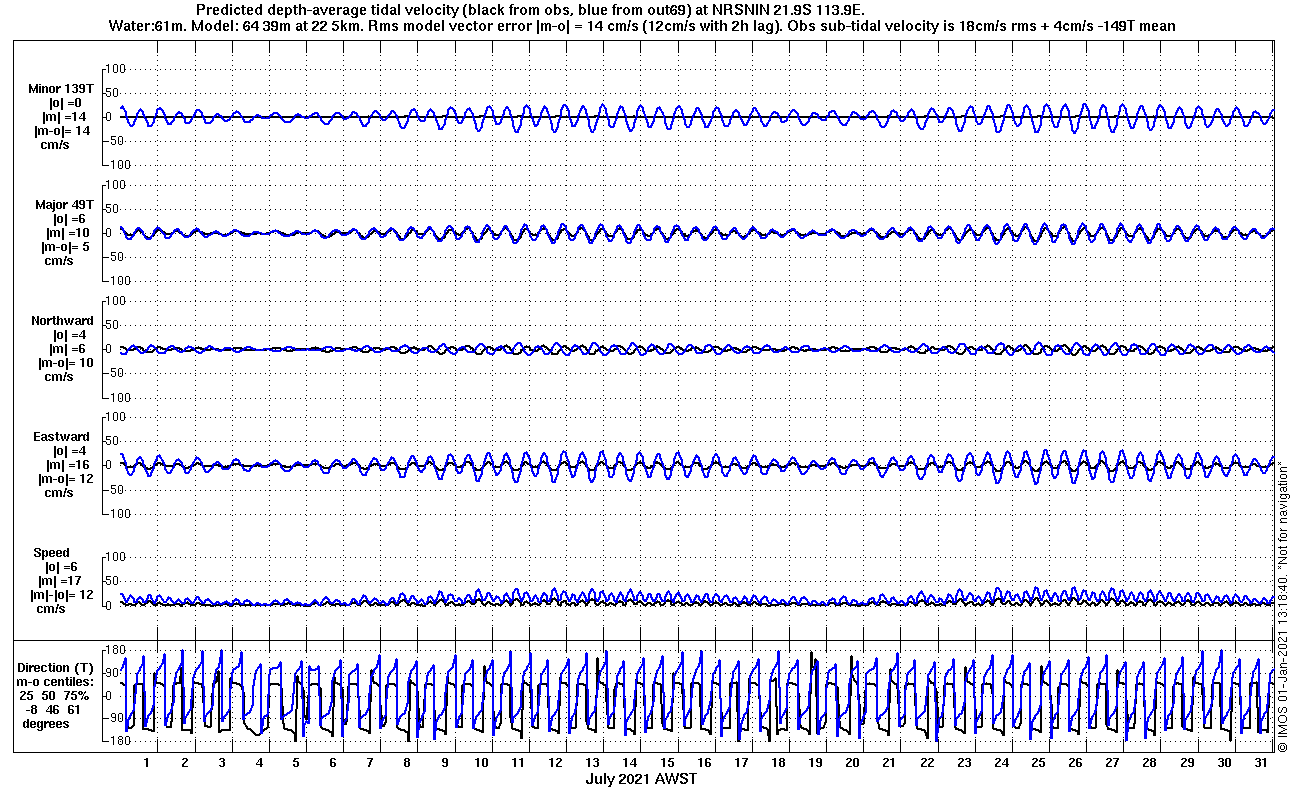The image size is (1300, 800).
Task: Click "|m| =17" in the Speed panel
Action: pyautogui.click(x=59, y=581)
